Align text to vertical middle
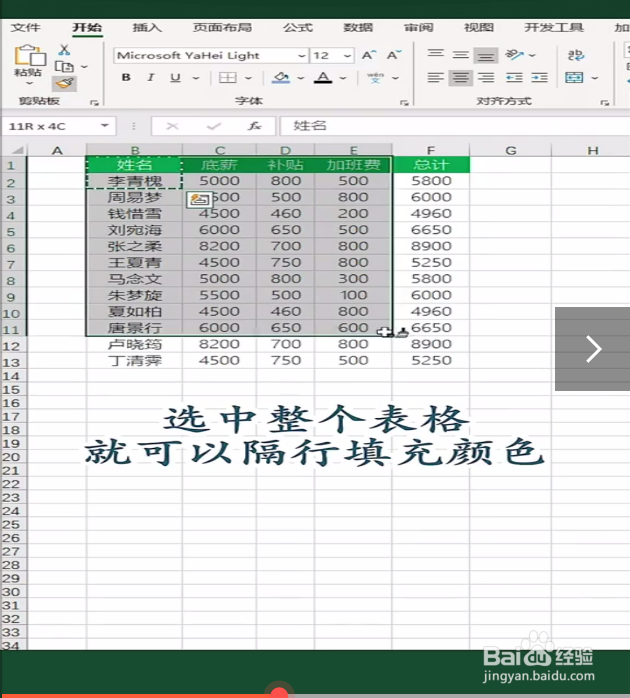630x698 pixels. coord(461,55)
